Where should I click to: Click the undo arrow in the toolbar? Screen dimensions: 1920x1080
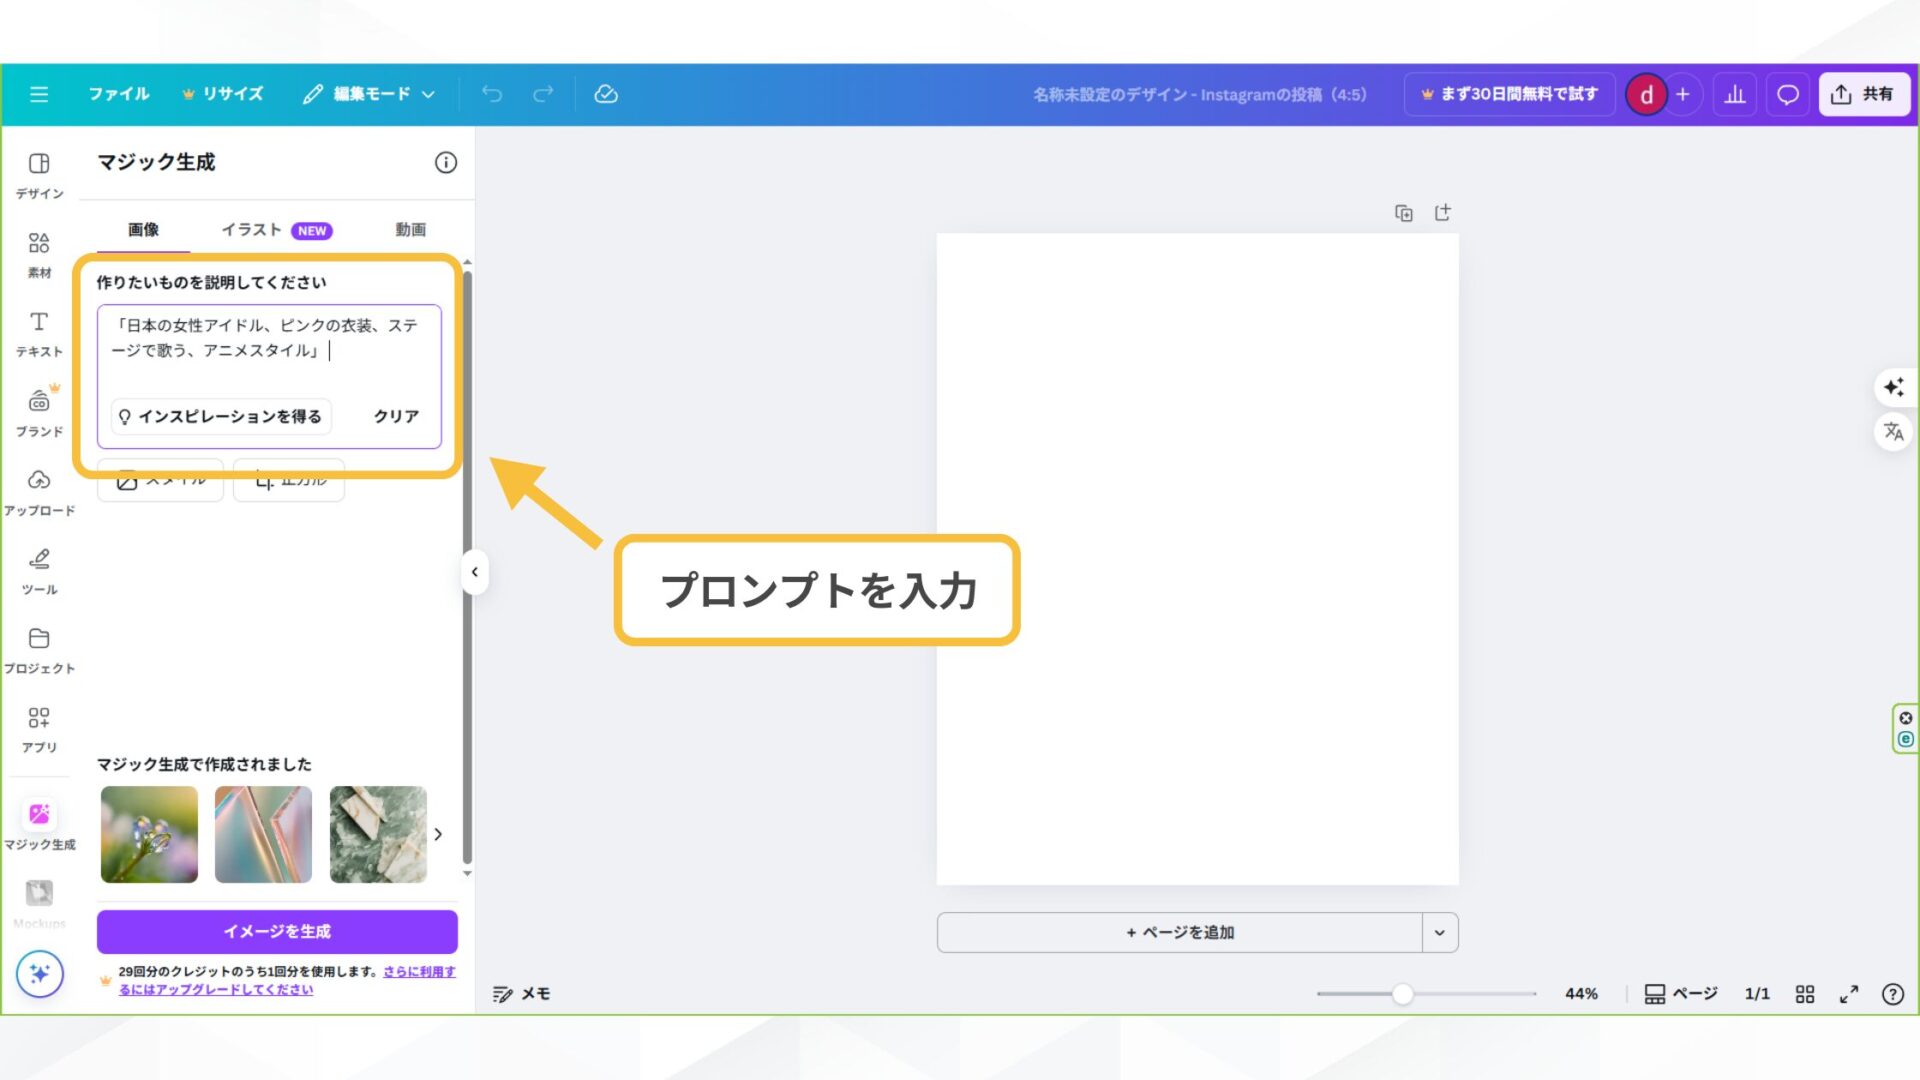pyautogui.click(x=491, y=93)
